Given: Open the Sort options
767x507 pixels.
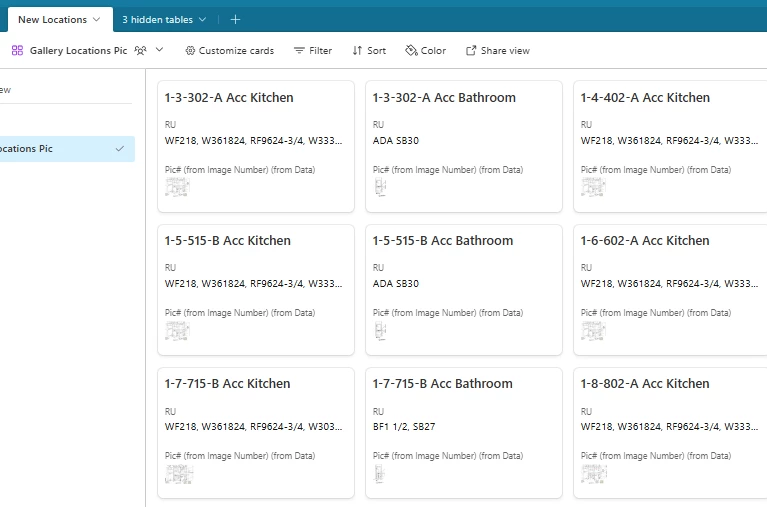Looking at the screenshot, I should [x=369, y=50].
